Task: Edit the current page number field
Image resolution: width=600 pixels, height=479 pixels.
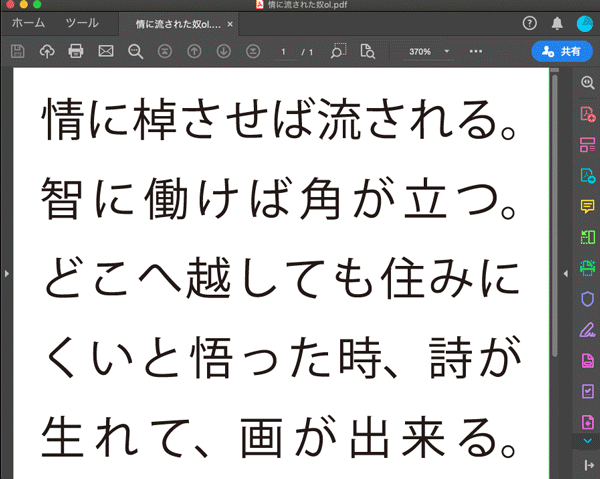Action: [284, 52]
